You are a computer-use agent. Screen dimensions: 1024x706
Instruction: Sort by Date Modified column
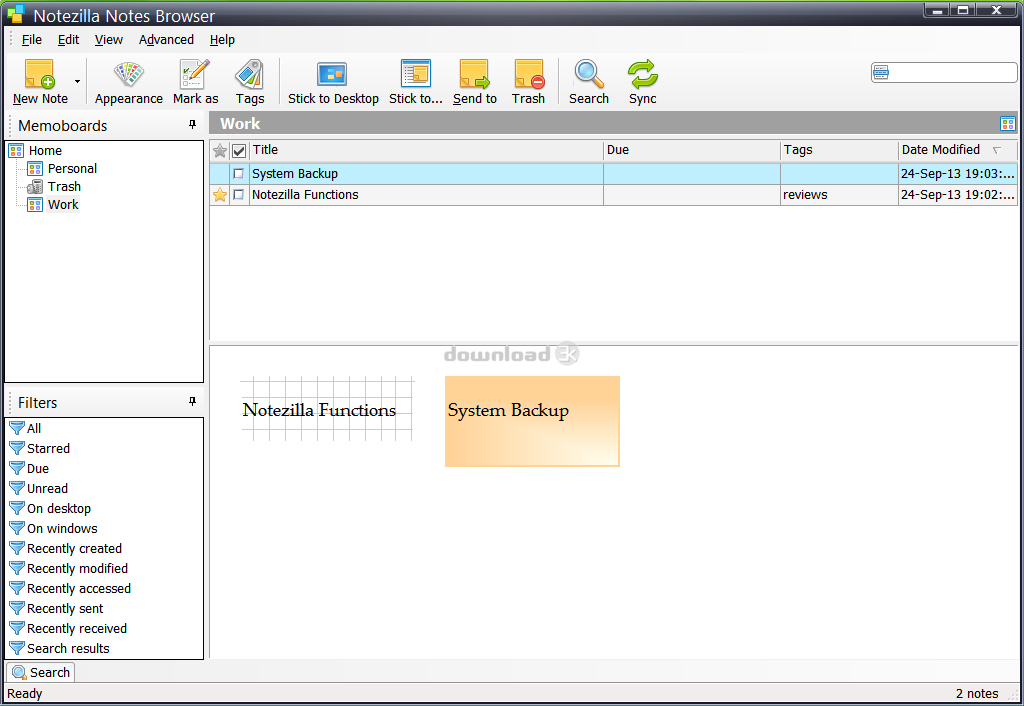(957, 150)
